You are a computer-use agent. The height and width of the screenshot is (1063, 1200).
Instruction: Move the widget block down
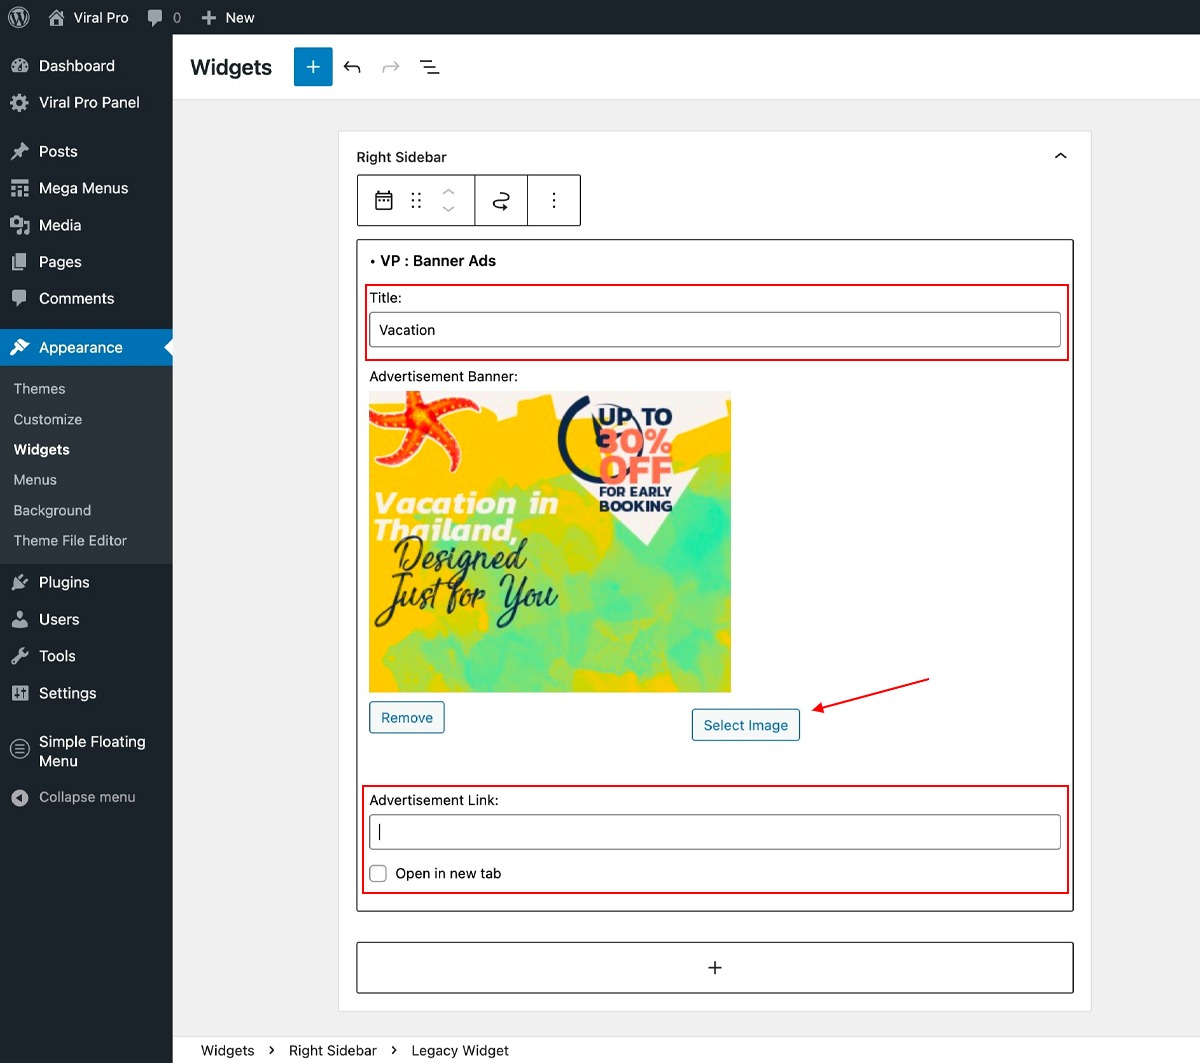click(x=449, y=210)
